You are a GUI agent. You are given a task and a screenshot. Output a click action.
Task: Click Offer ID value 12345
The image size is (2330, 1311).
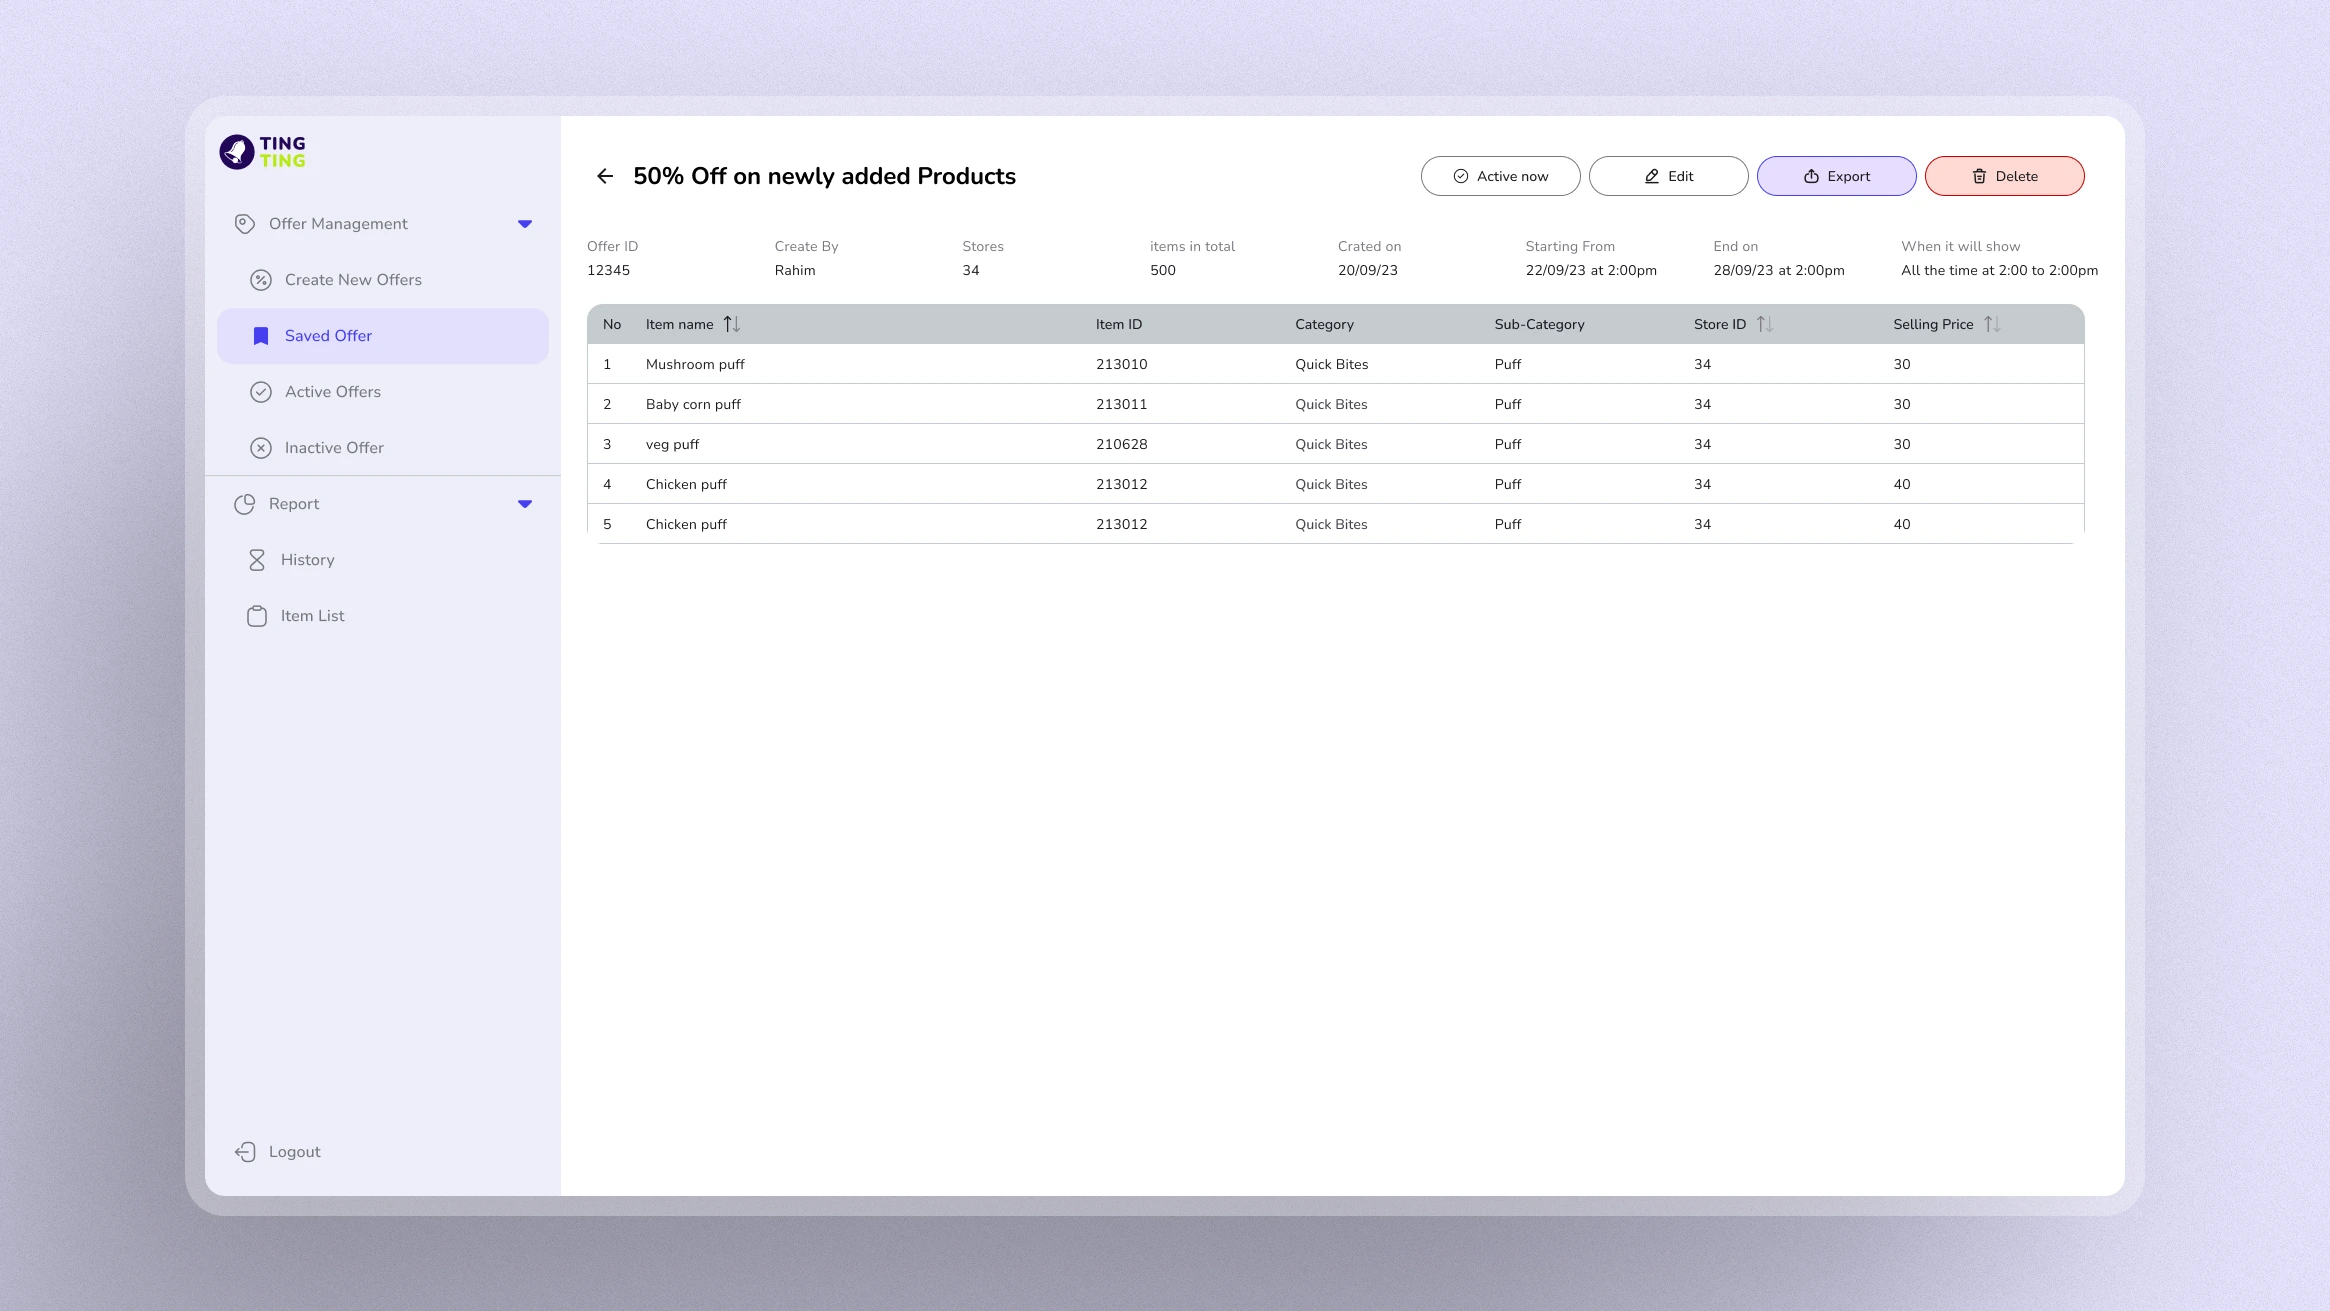(608, 270)
